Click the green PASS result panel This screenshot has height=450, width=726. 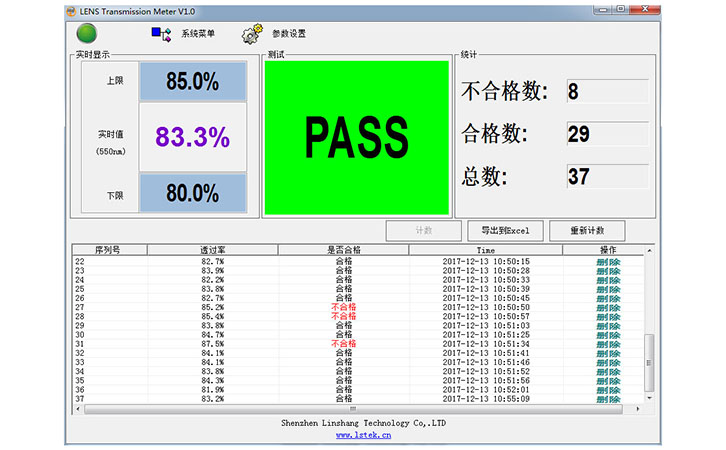point(356,138)
